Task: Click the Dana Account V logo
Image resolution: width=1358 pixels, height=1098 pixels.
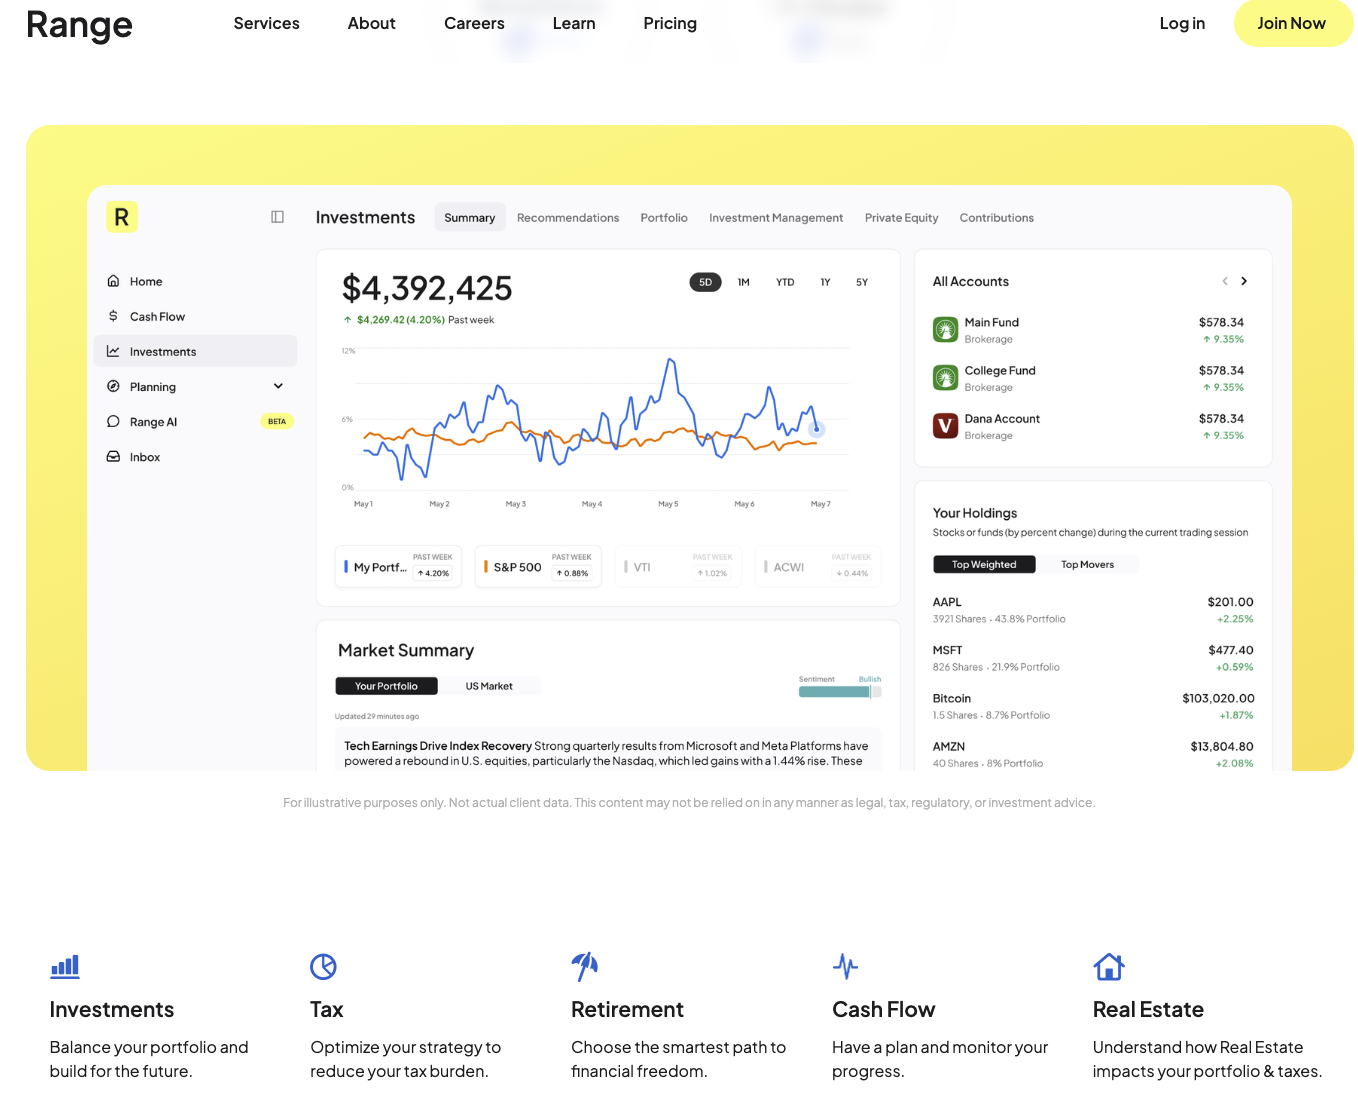Action: click(945, 426)
